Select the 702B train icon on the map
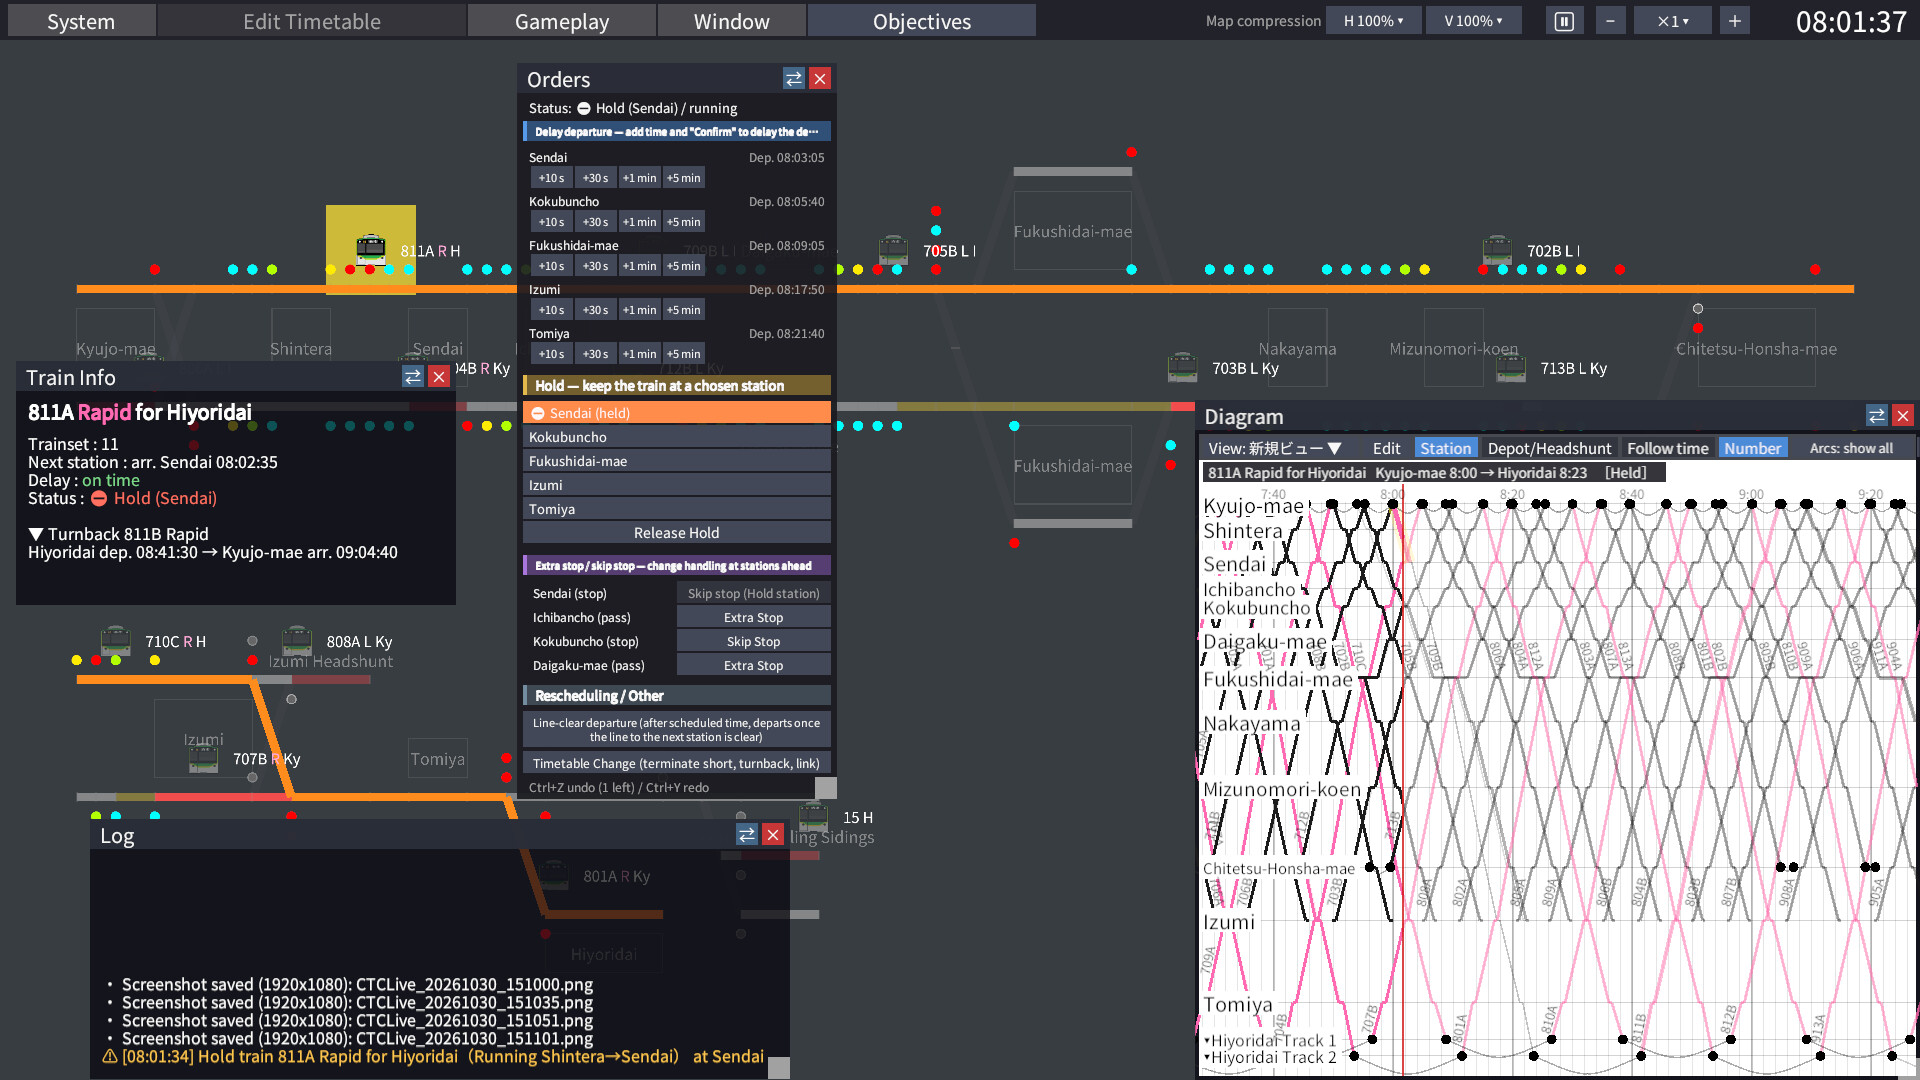The height and width of the screenshot is (1080, 1920). [1497, 249]
